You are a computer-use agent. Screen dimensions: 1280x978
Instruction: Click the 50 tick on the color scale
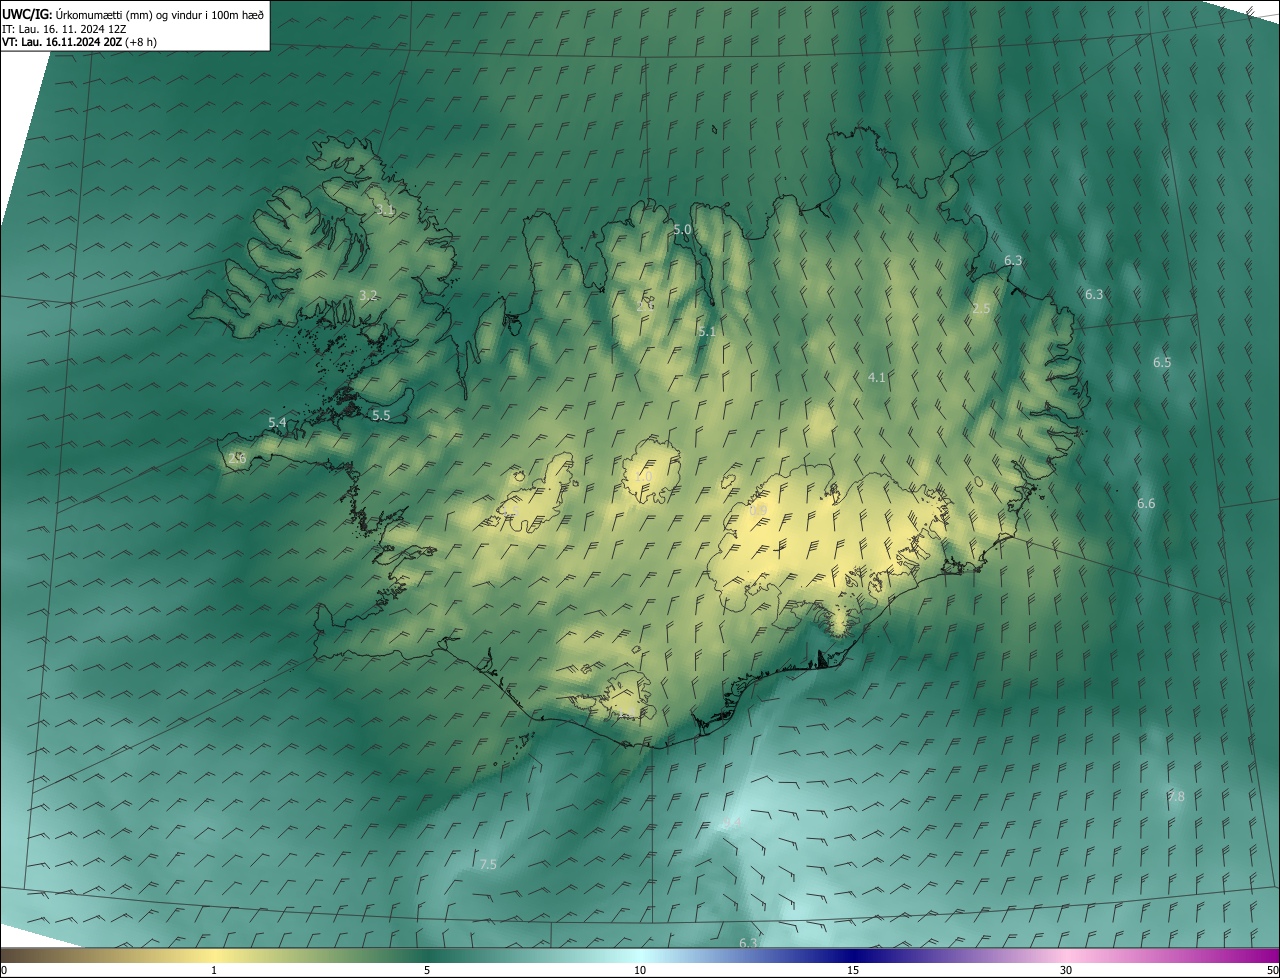[x=1272, y=970]
